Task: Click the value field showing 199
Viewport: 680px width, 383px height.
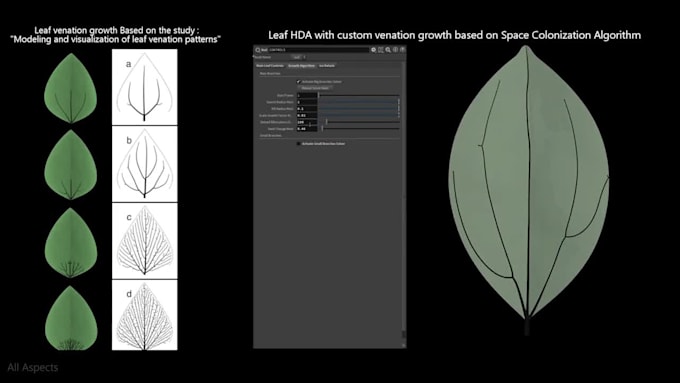Action: pos(307,122)
